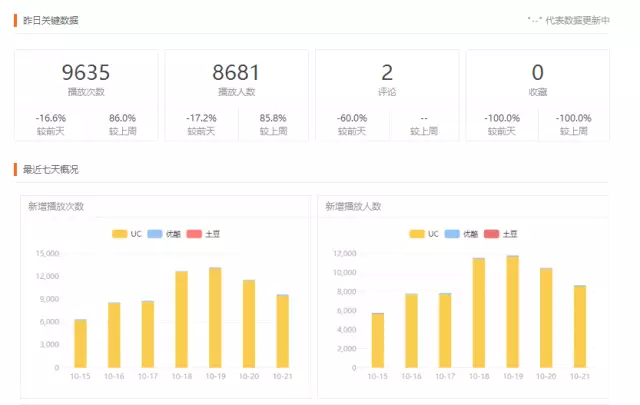
Task: Toggle UC legend in 新增播放次数 chart
Action: (x=126, y=234)
